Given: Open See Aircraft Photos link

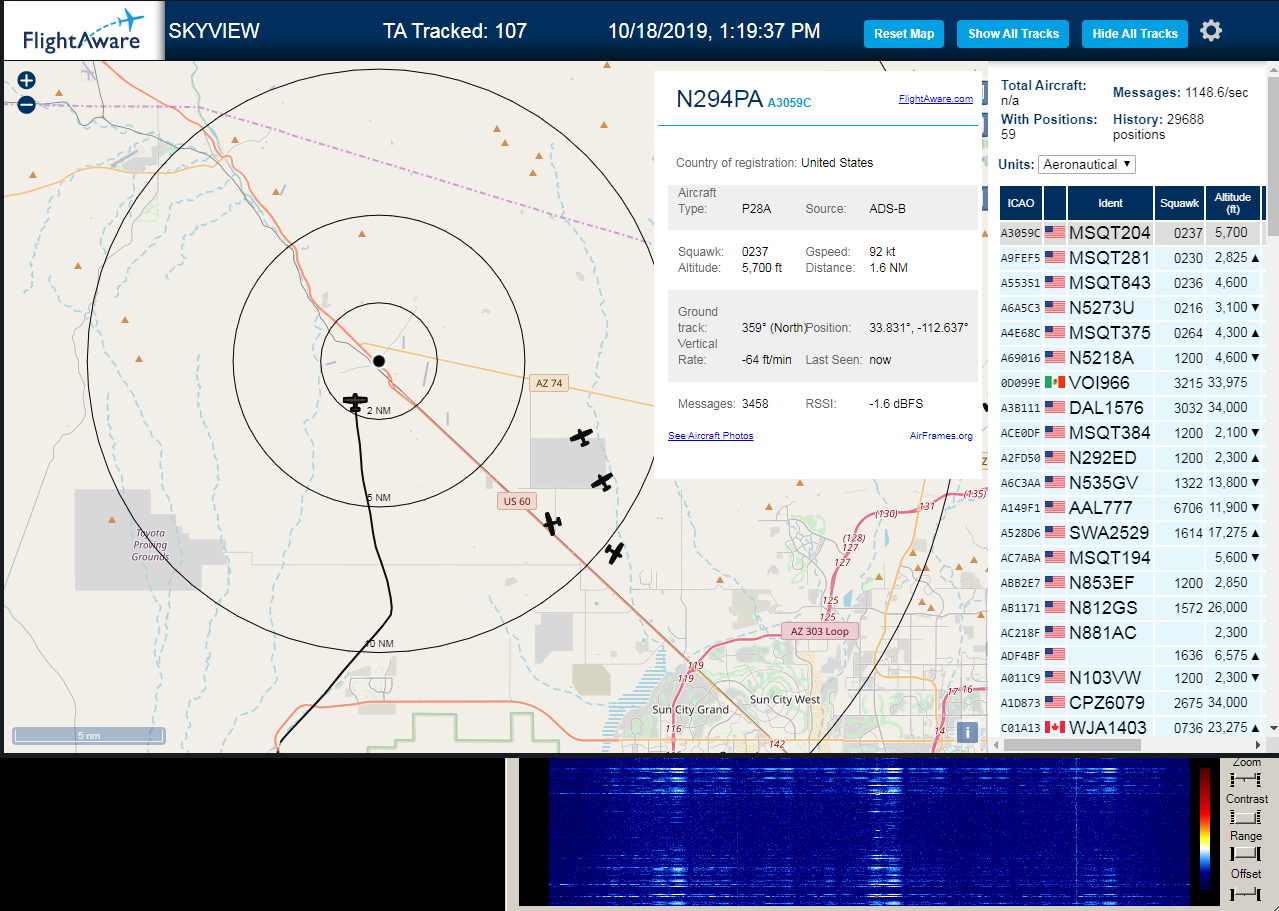Looking at the screenshot, I should tap(711, 436).
